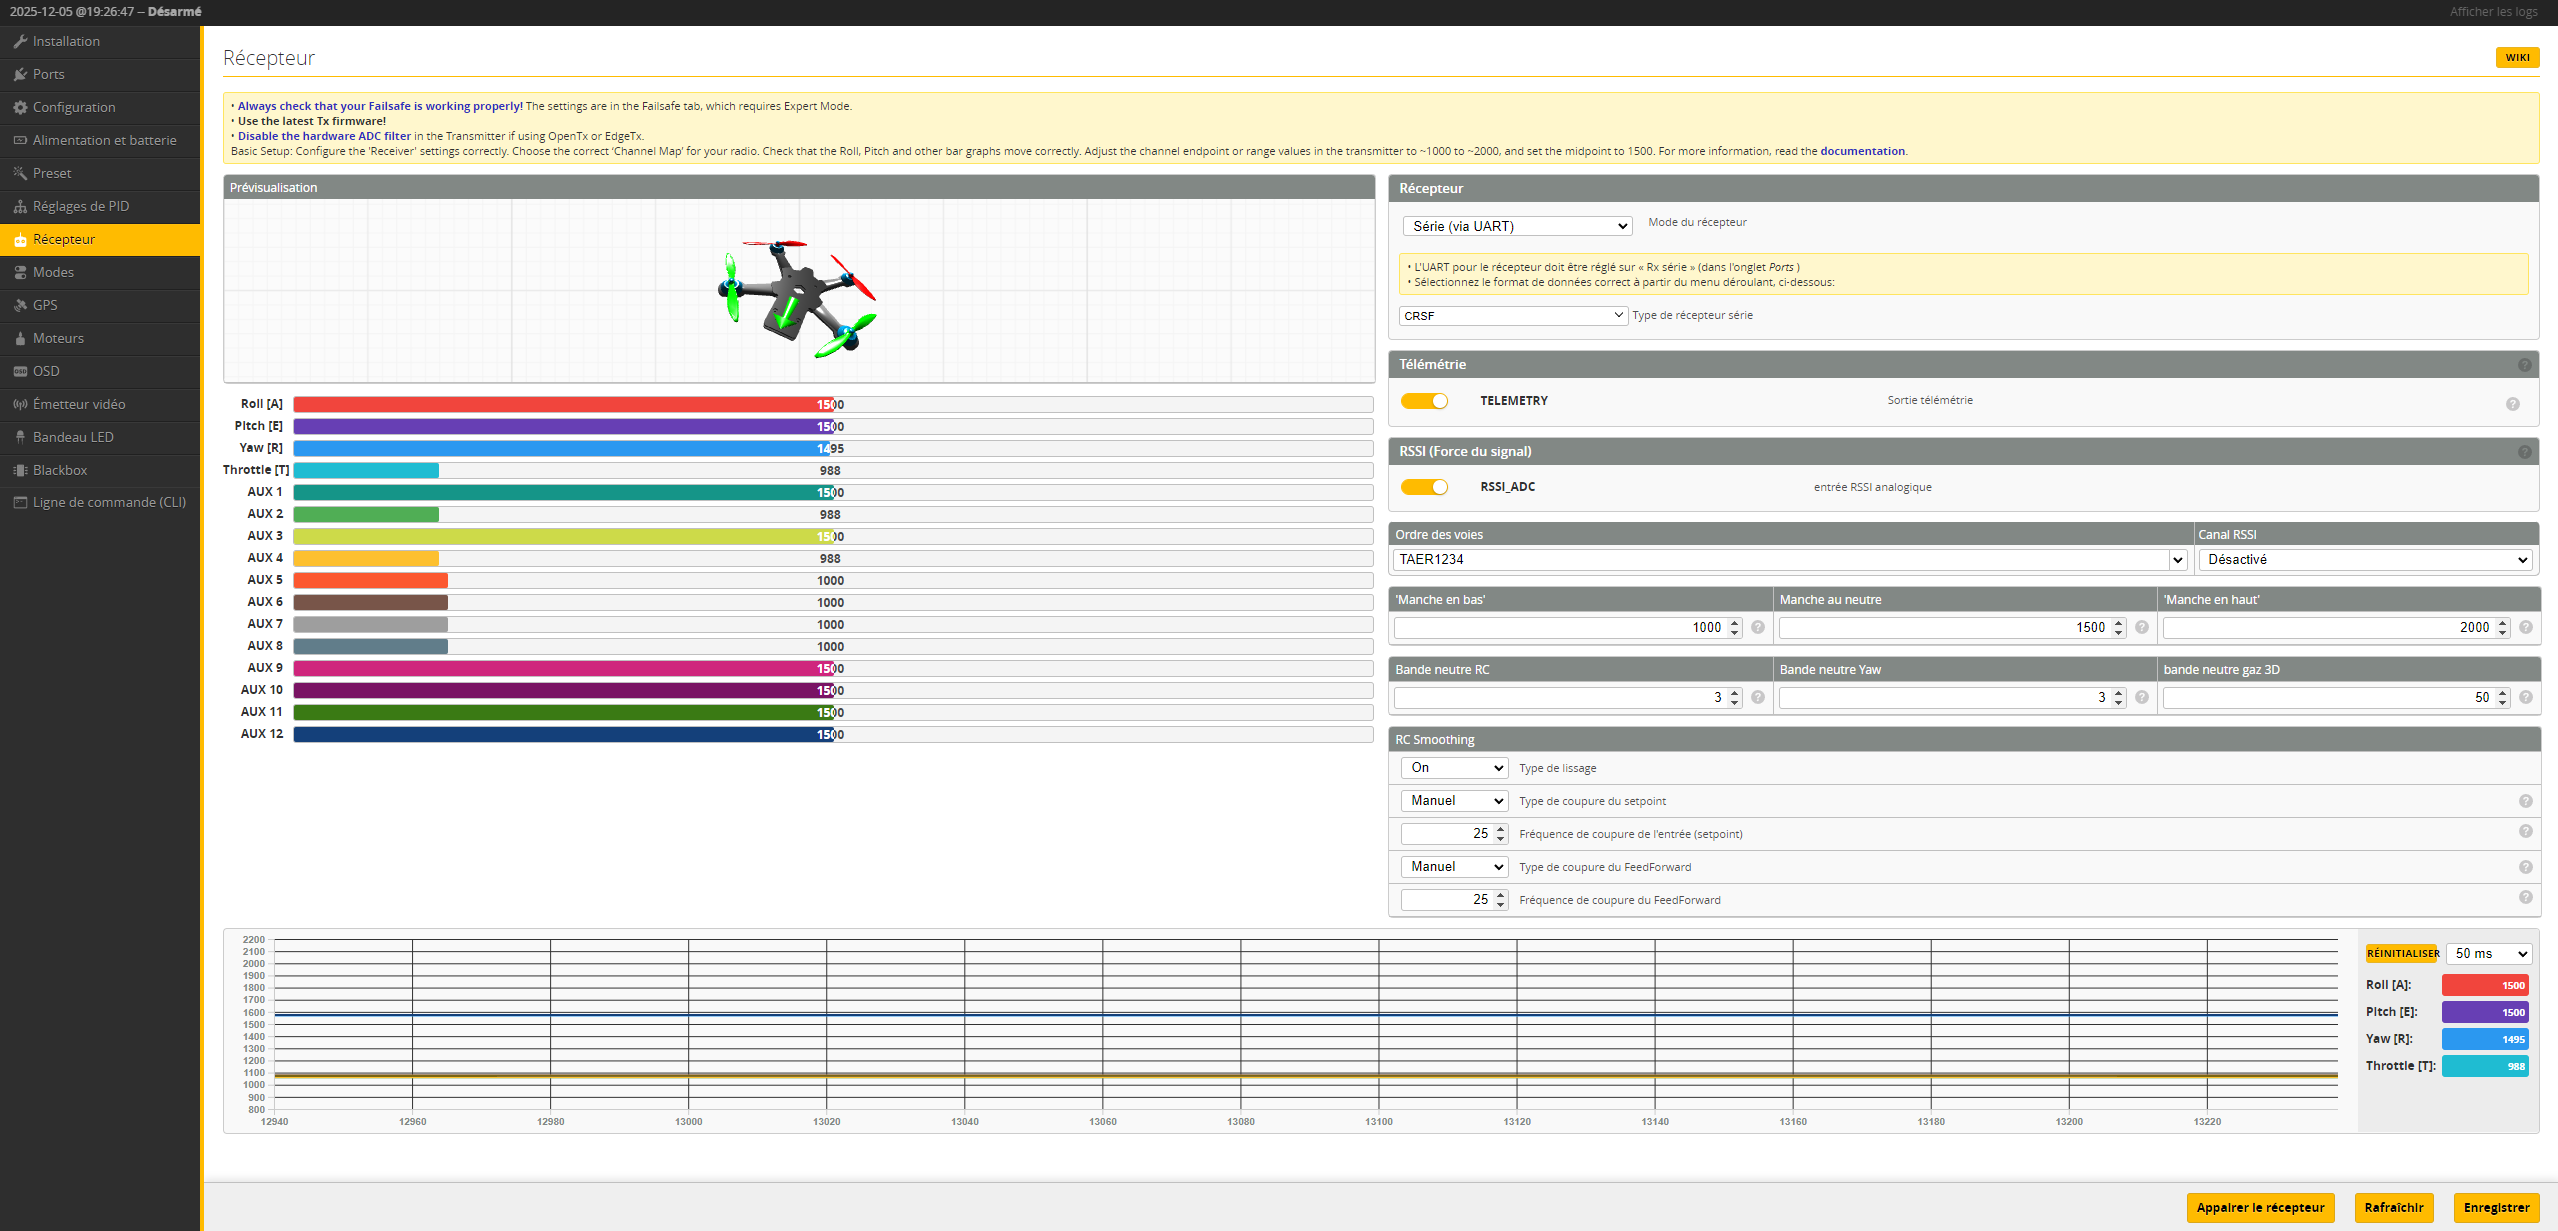Expand the CRSF serial receiver type dropdown

click(1512, 315)
